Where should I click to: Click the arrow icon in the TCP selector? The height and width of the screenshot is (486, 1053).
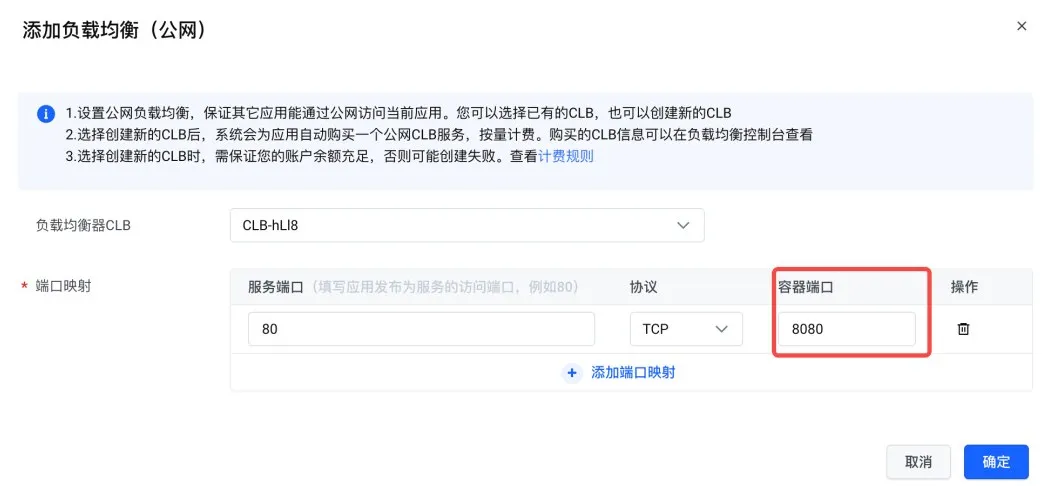[721, 329]
